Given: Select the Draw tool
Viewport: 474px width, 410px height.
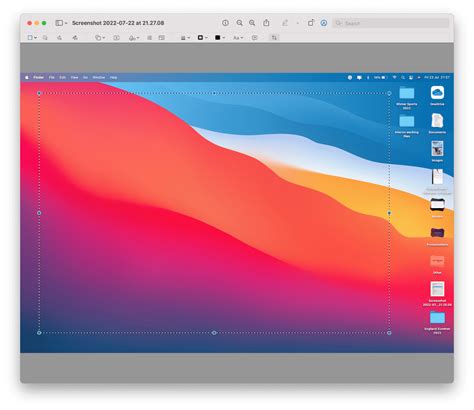Looking at the screenshot, I should pos(75,38).
